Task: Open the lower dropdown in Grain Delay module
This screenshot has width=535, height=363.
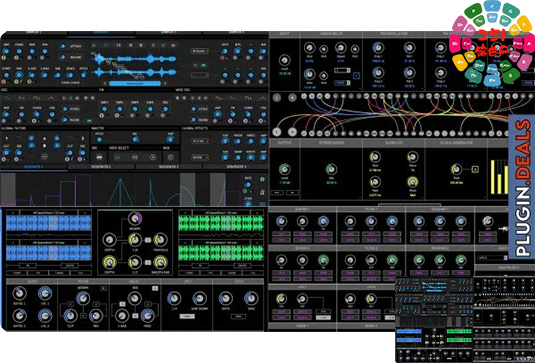Action: (342, 83)
